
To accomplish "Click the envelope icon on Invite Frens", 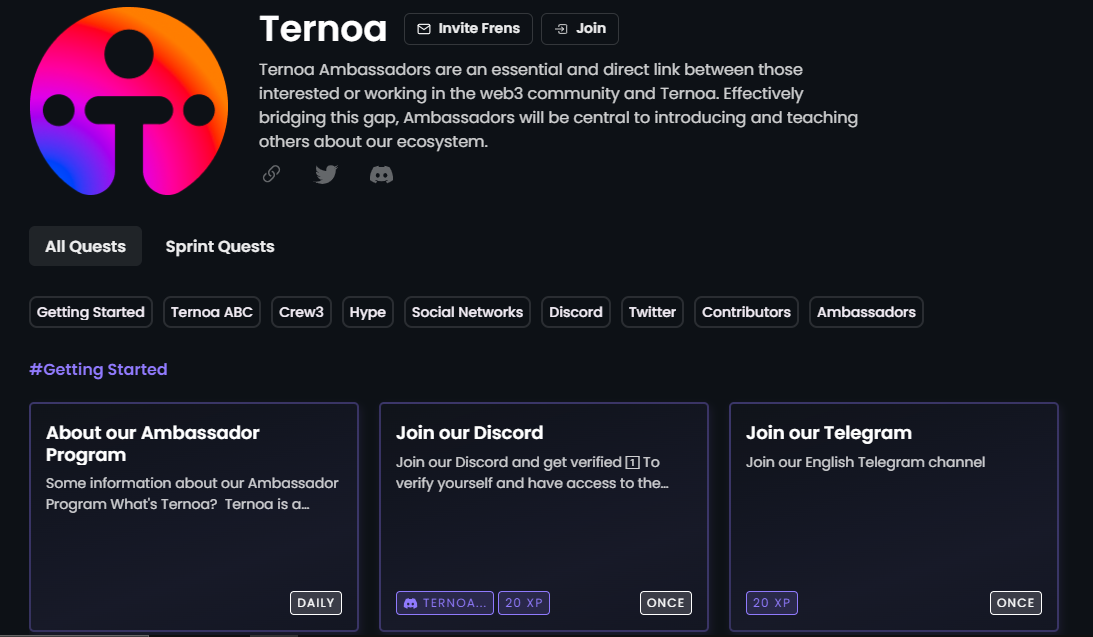I will [424, 29].
